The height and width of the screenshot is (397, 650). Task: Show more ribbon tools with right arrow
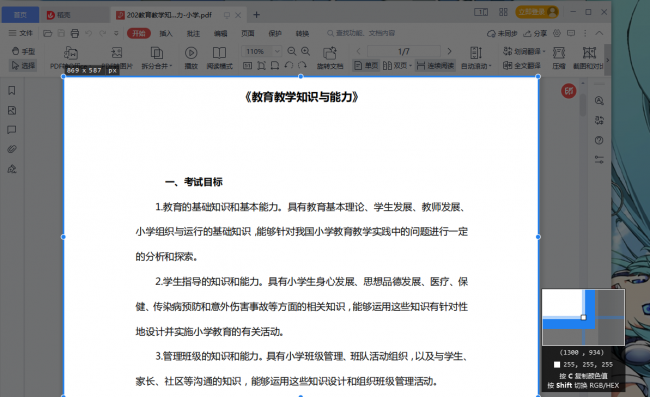point(608,60)
